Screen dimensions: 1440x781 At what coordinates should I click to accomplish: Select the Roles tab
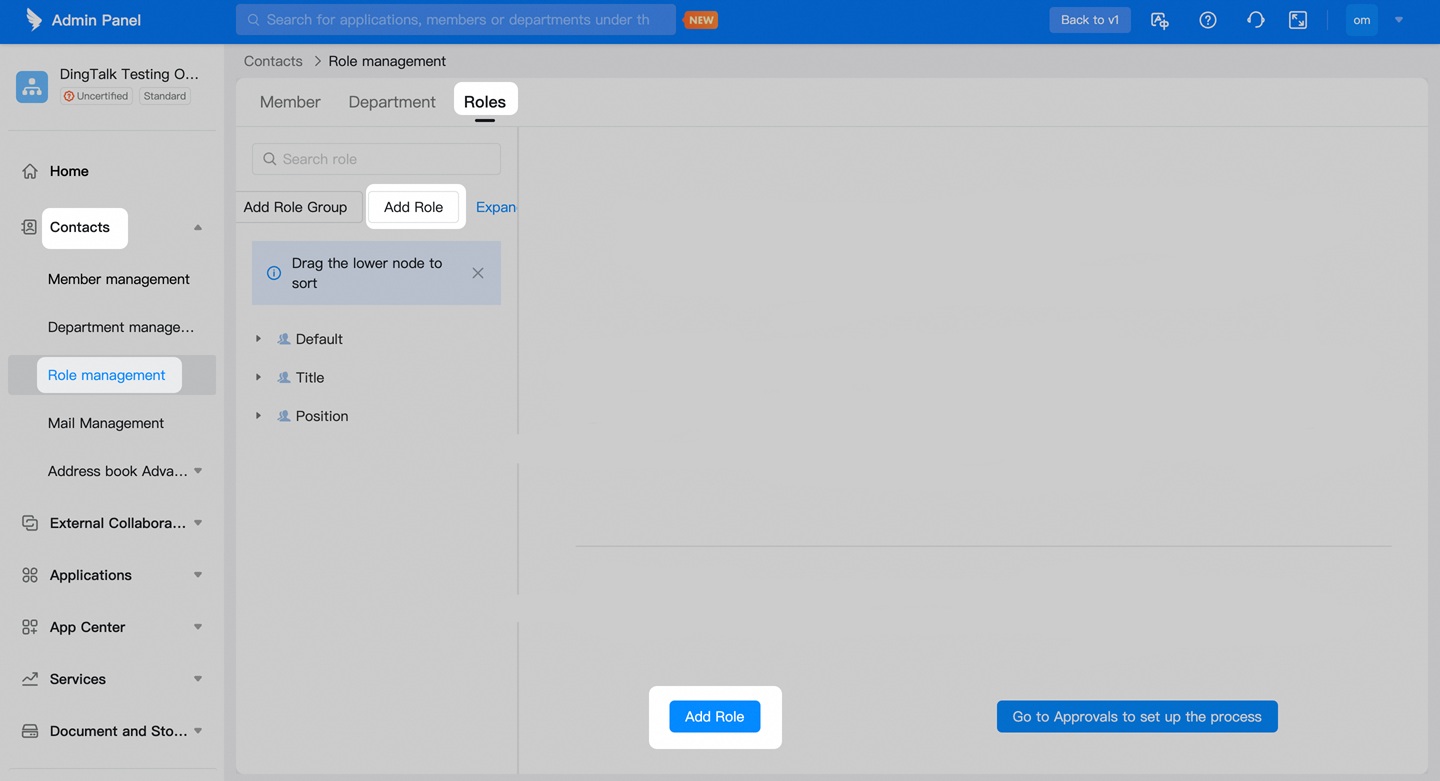pos(485,102)
